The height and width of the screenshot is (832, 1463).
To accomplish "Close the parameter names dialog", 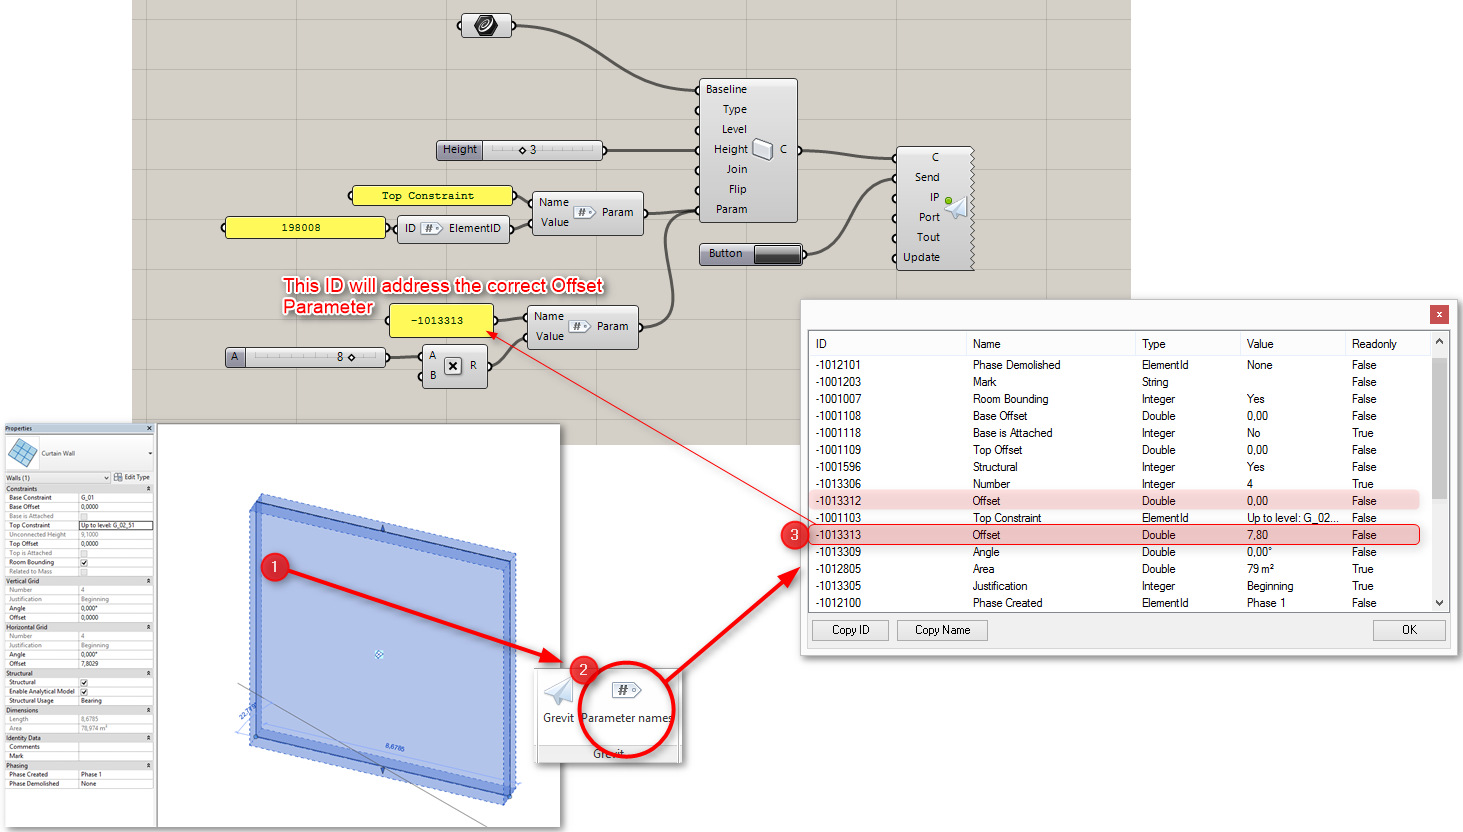I will 1439,314.
